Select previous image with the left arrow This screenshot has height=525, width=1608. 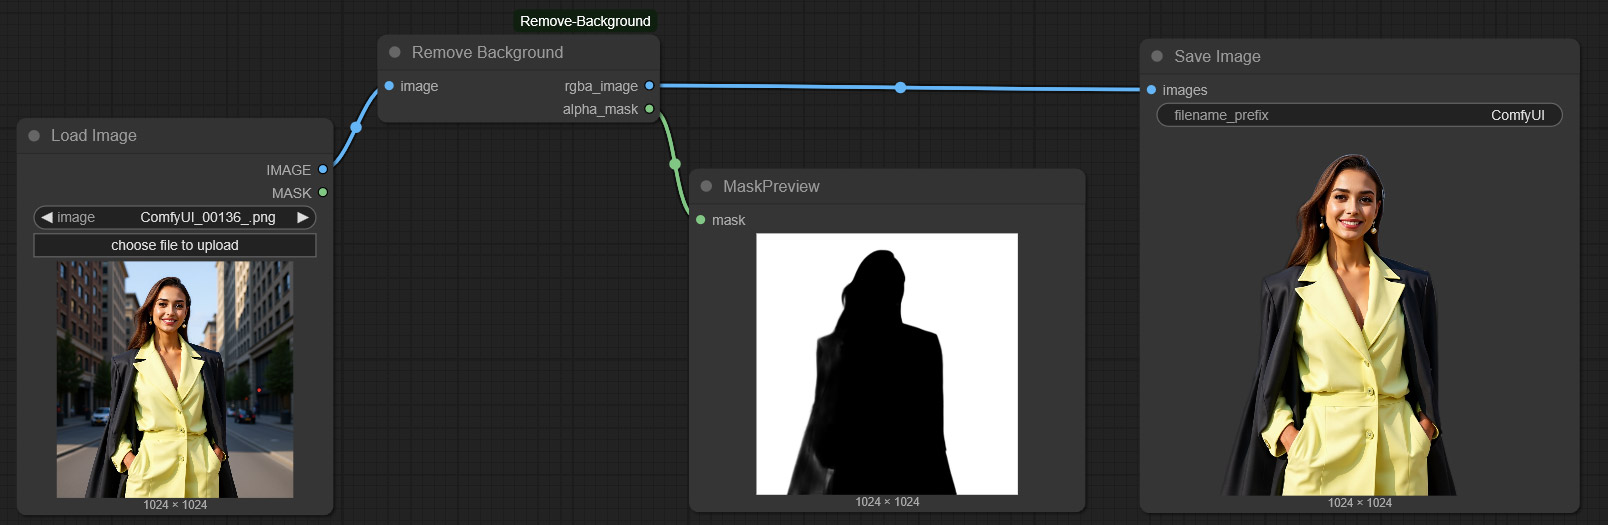(46, 217)
